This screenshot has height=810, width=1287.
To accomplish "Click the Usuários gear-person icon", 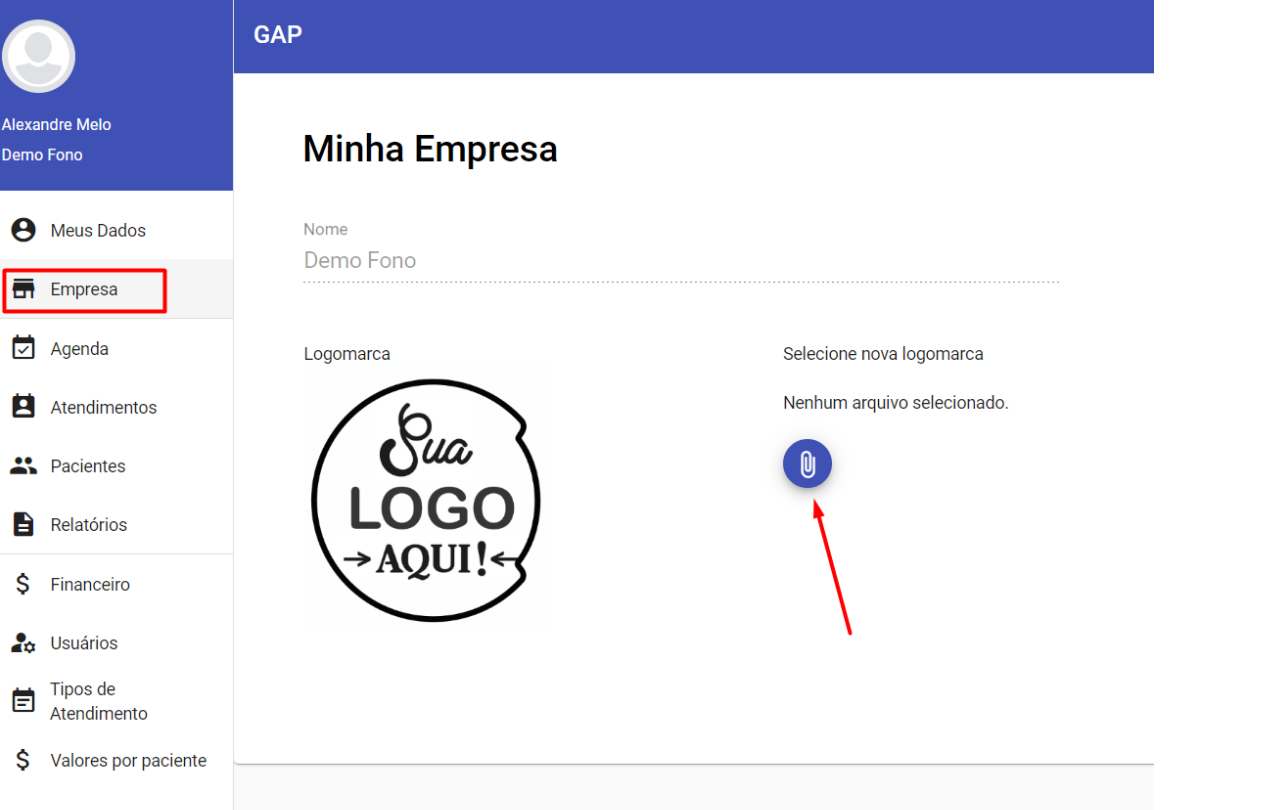I will pos(23,643).
